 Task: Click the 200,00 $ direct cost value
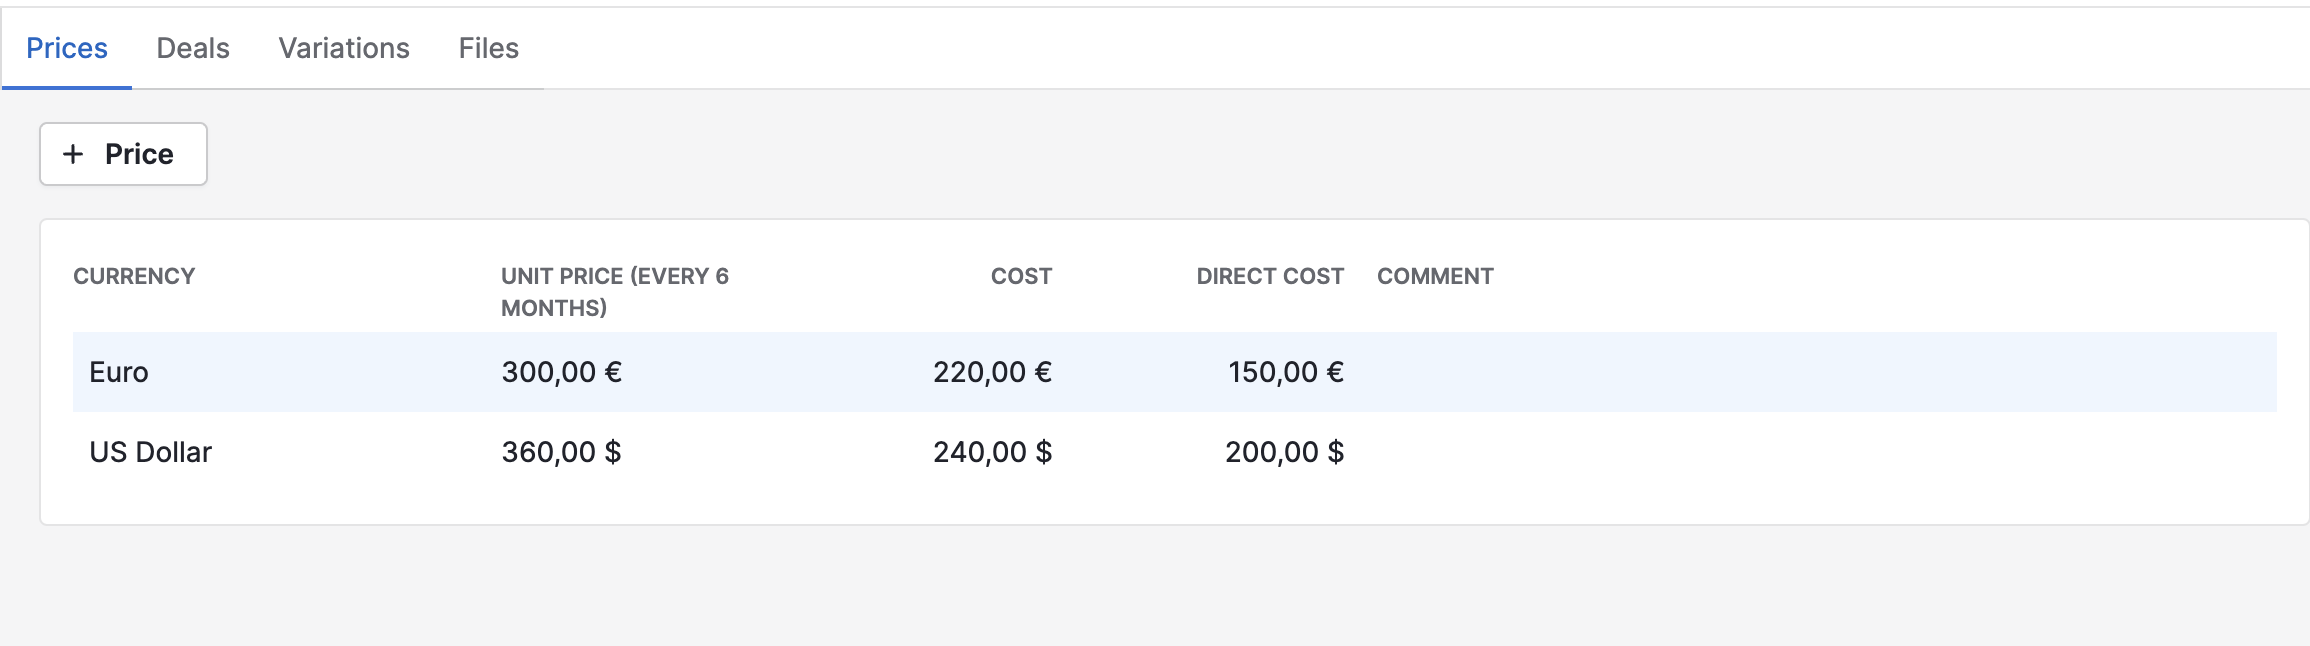1285,452
